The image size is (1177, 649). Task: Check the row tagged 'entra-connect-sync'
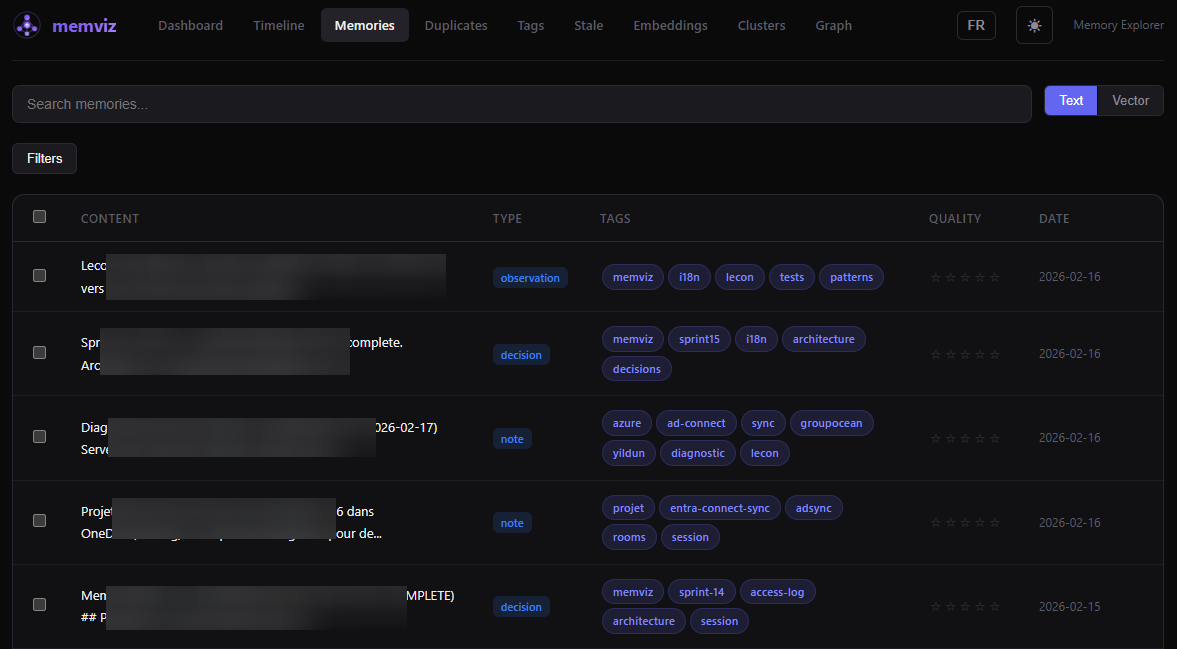[x=40, y=521]
